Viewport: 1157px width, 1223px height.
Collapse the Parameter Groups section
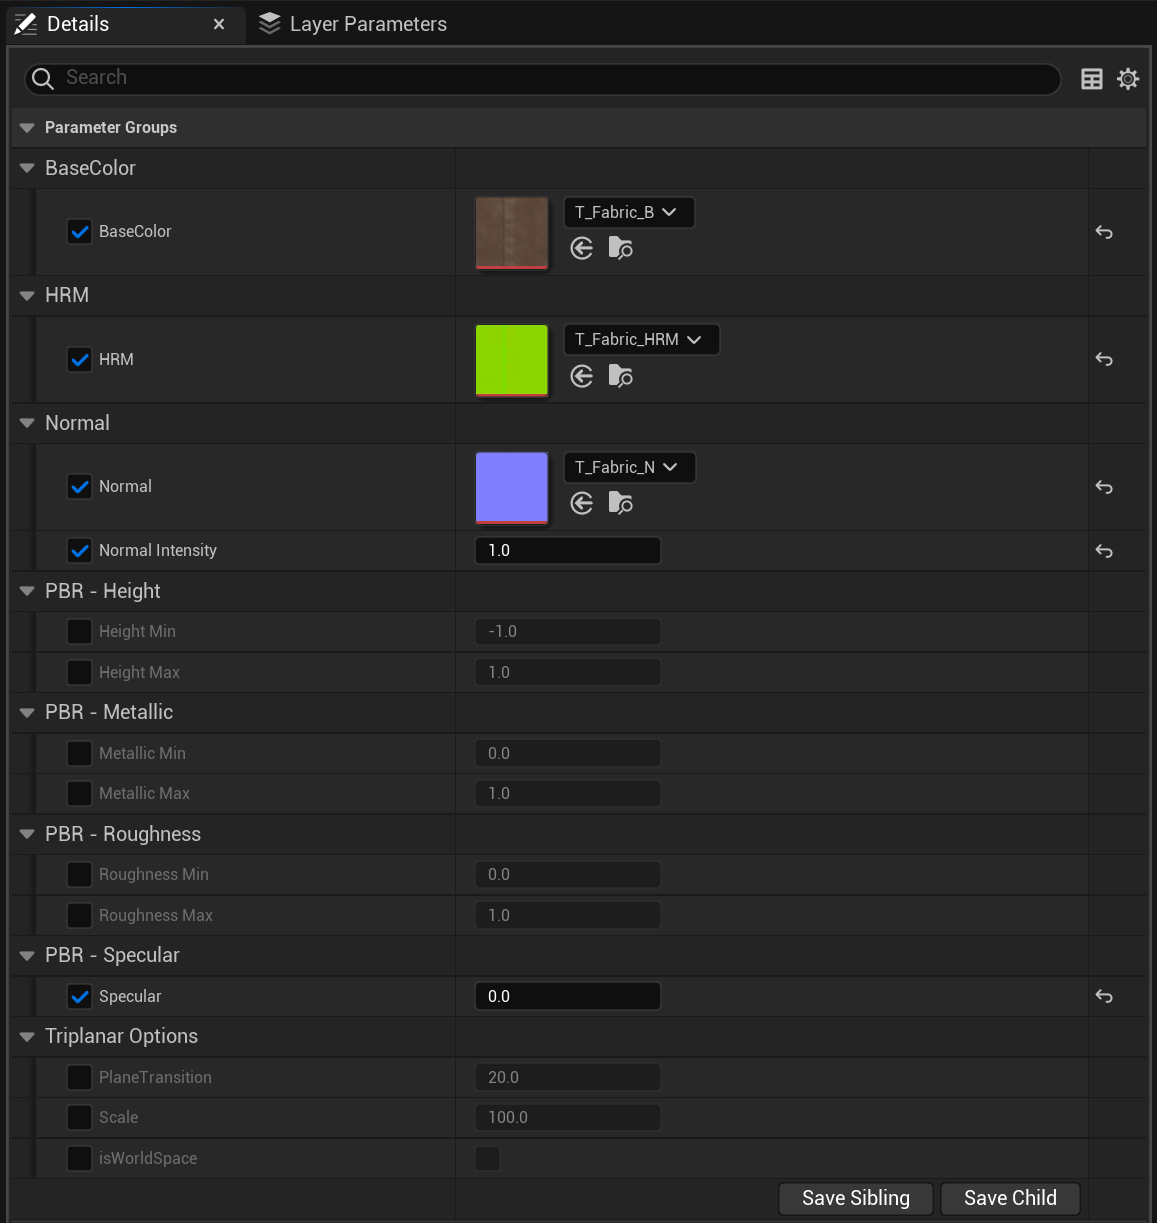point(26,127)
